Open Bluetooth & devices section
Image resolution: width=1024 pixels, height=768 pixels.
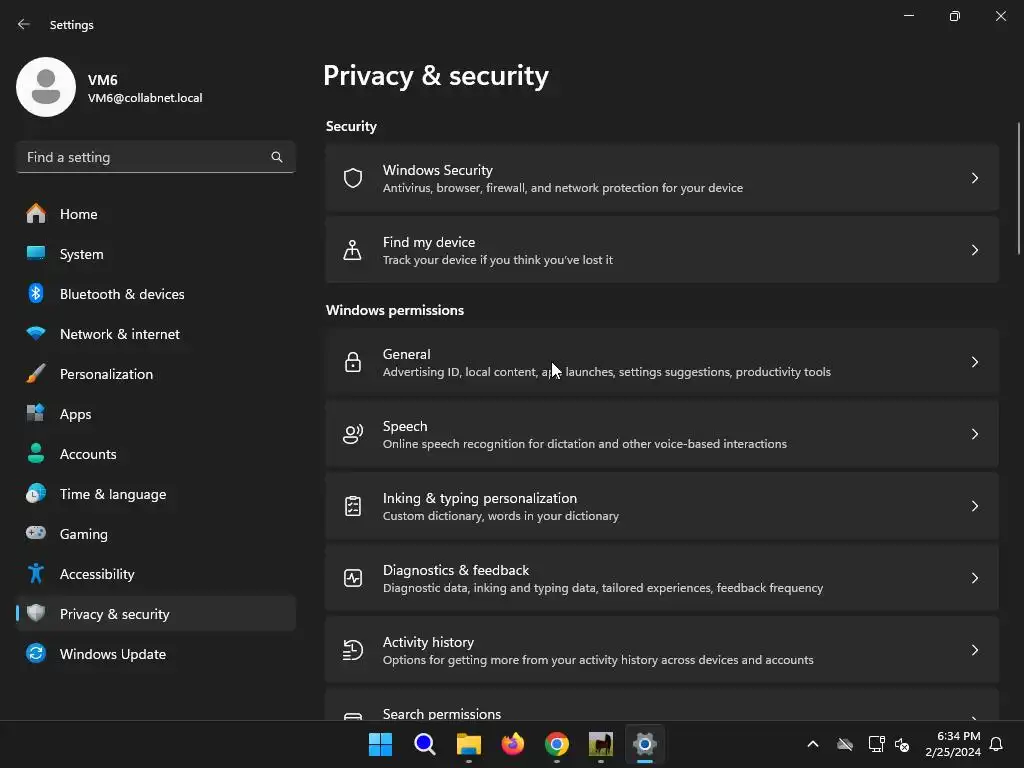pyautogui.click(x=155, y=294)
